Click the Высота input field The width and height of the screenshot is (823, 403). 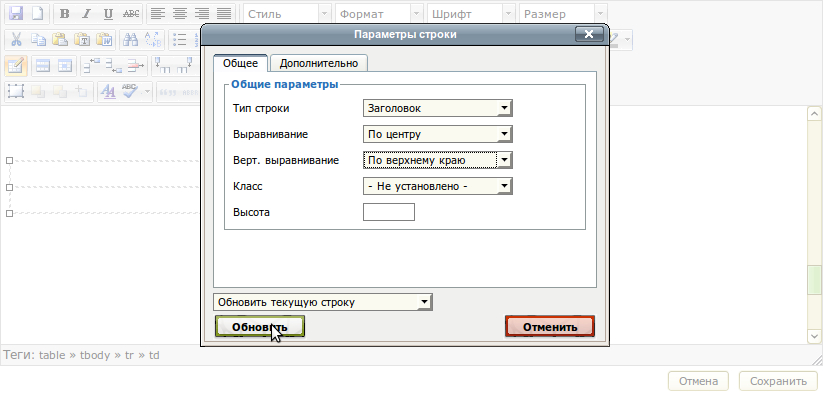388,212
